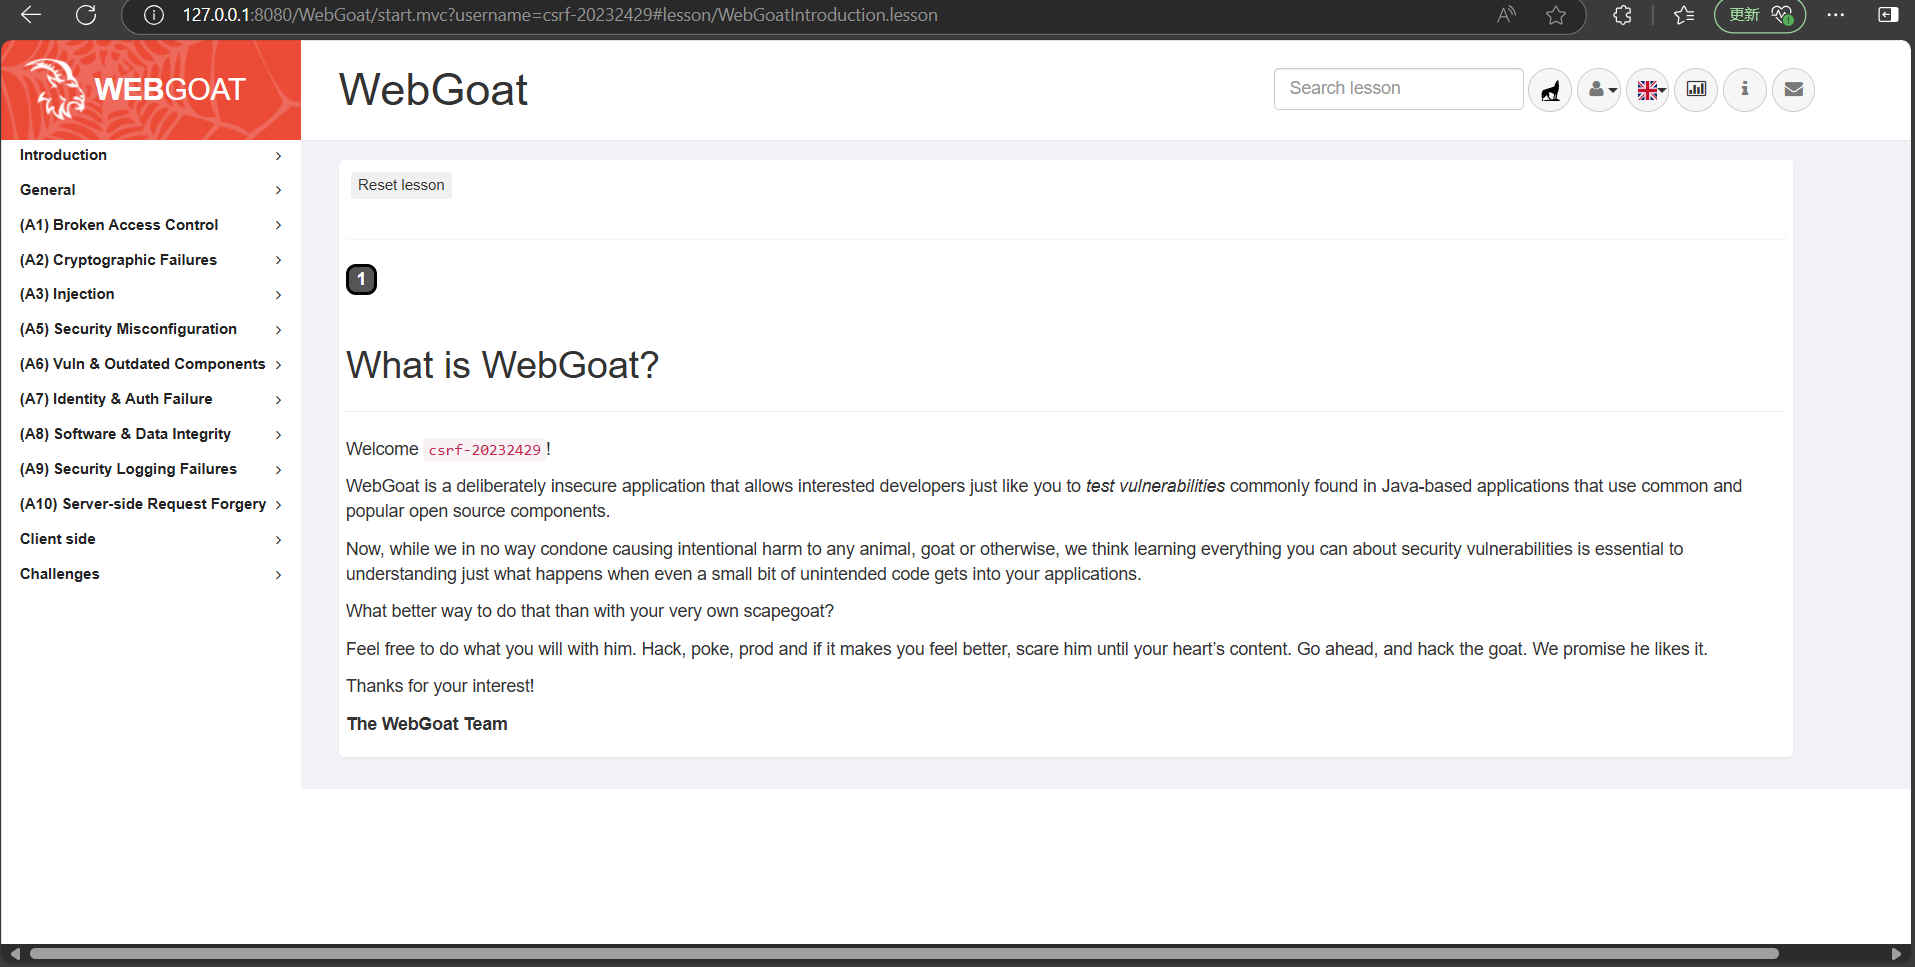
Task: Click the 'What is WebGoat?' heading
Action: (502, 365)
